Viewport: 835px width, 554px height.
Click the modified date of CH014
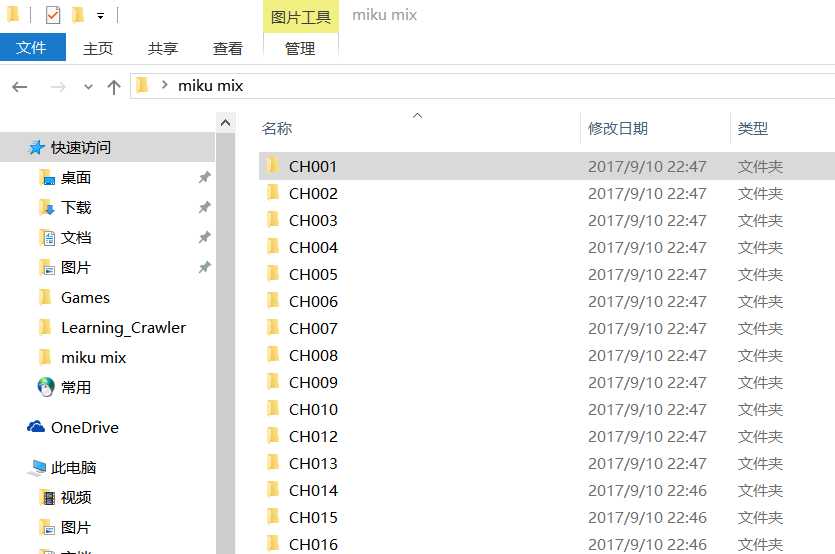[647, 491]
